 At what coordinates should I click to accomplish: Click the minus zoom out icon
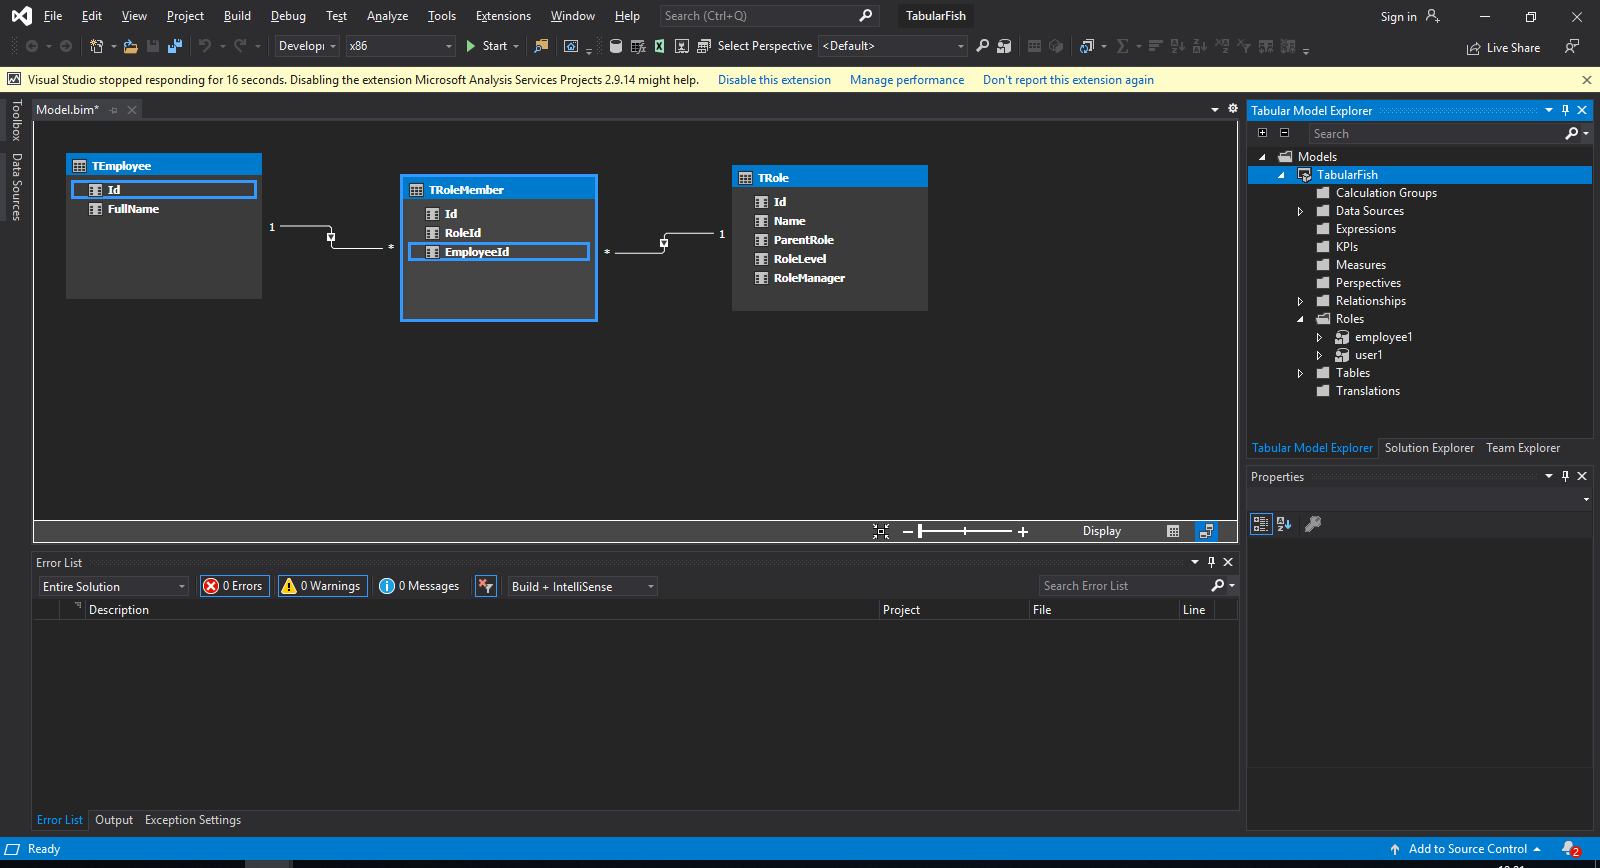click(907, 532)
